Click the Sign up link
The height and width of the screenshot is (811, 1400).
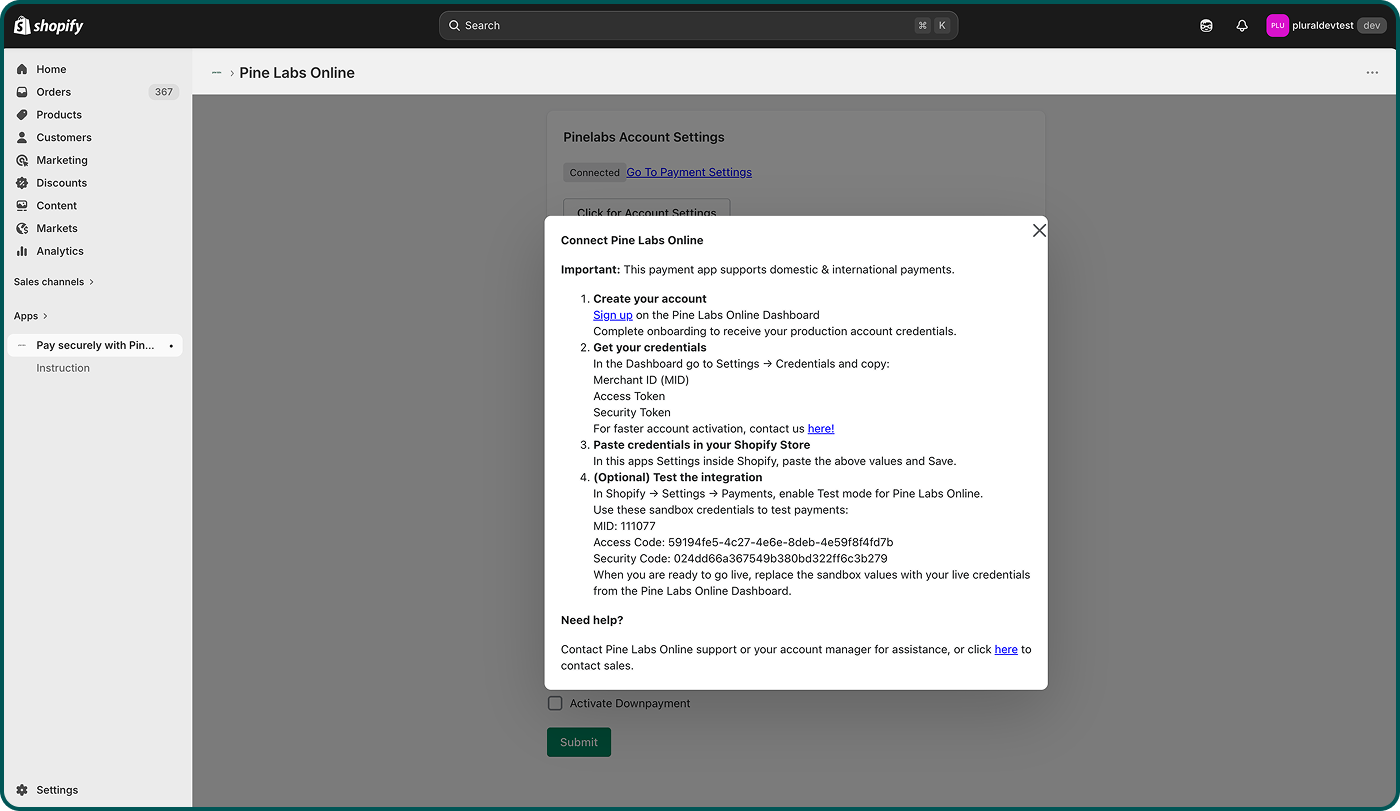click(613, 315)
